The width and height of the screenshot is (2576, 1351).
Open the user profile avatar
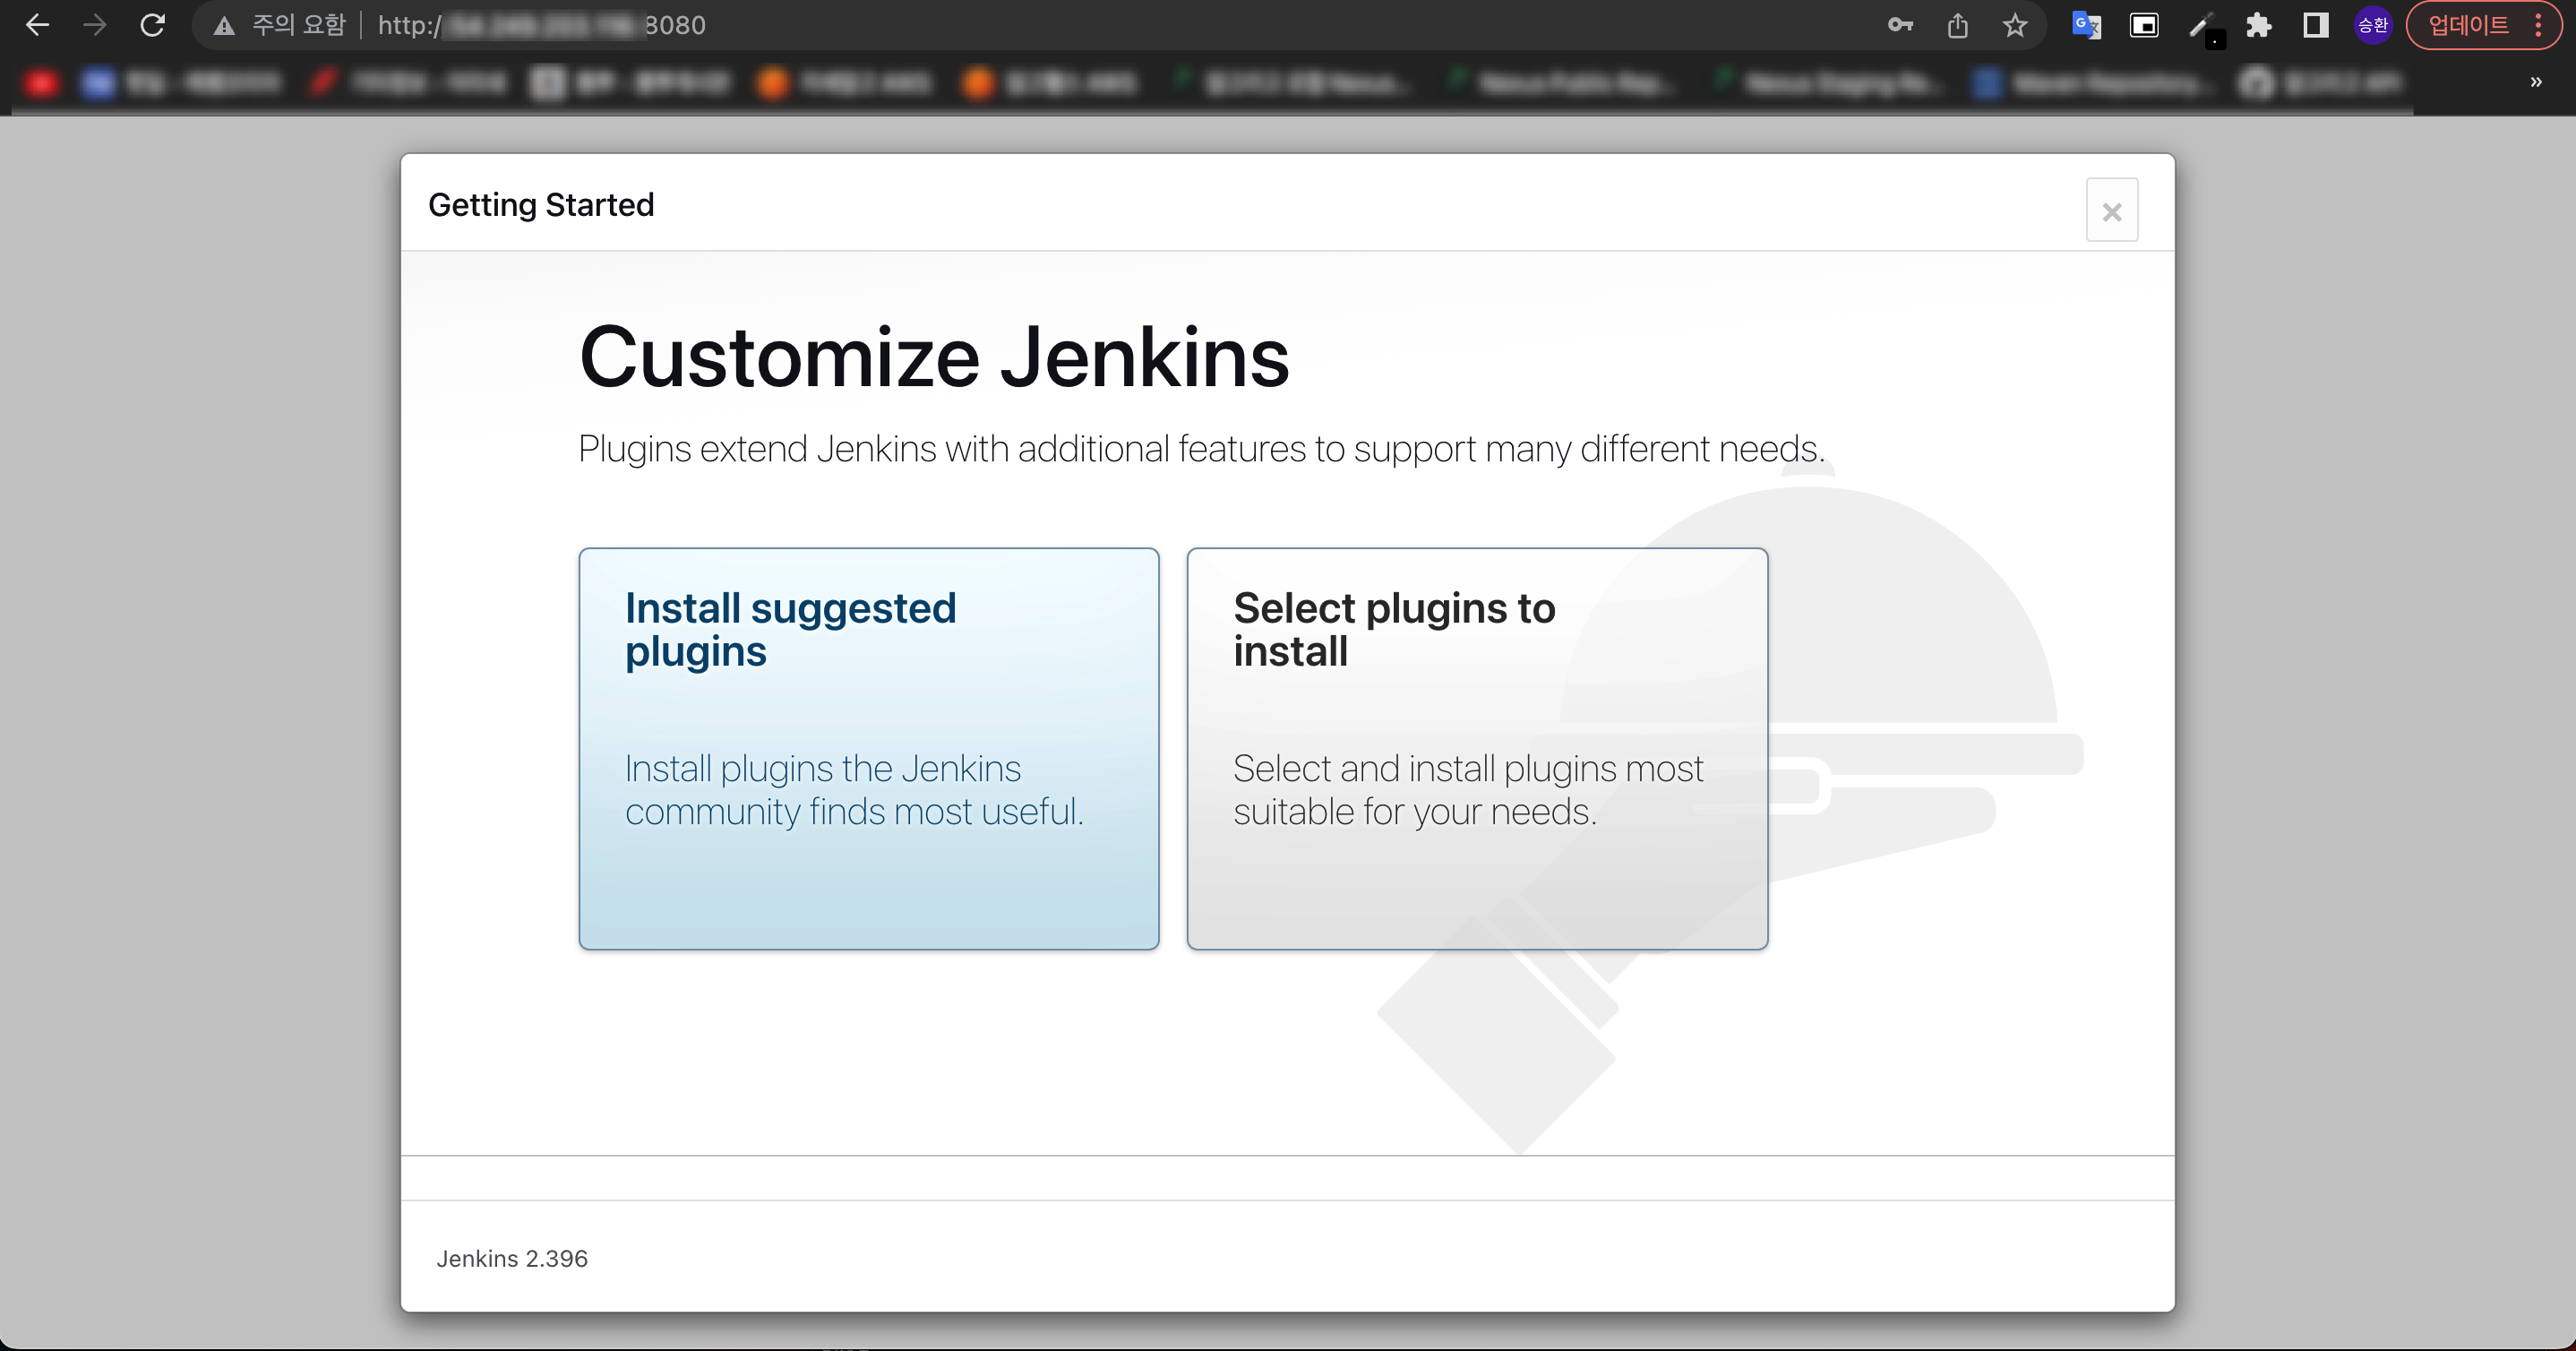pyautogui.click(x=2373, y=25)
